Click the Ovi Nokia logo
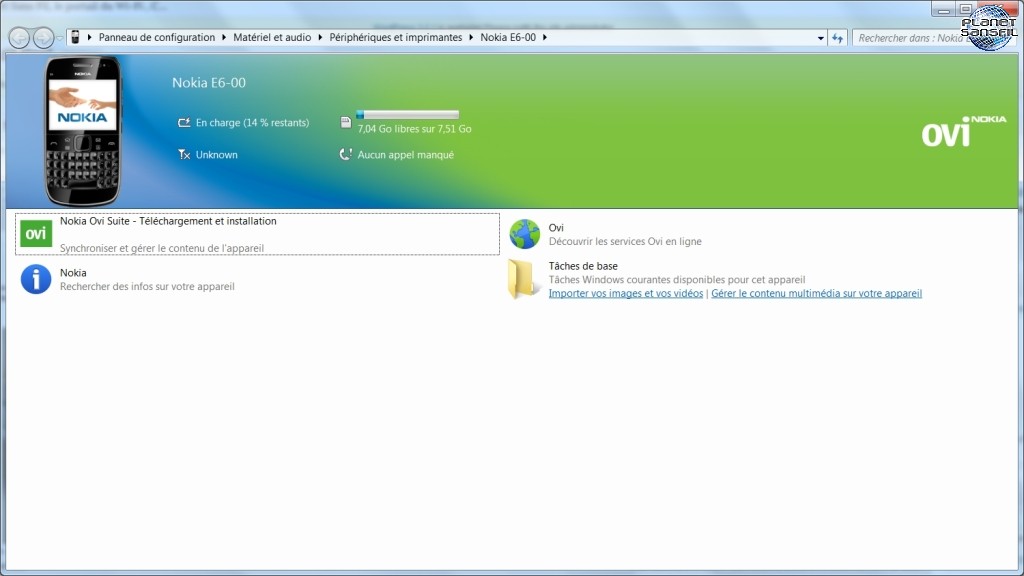The height and width of the screenshot is (576, 1024). 963,131
